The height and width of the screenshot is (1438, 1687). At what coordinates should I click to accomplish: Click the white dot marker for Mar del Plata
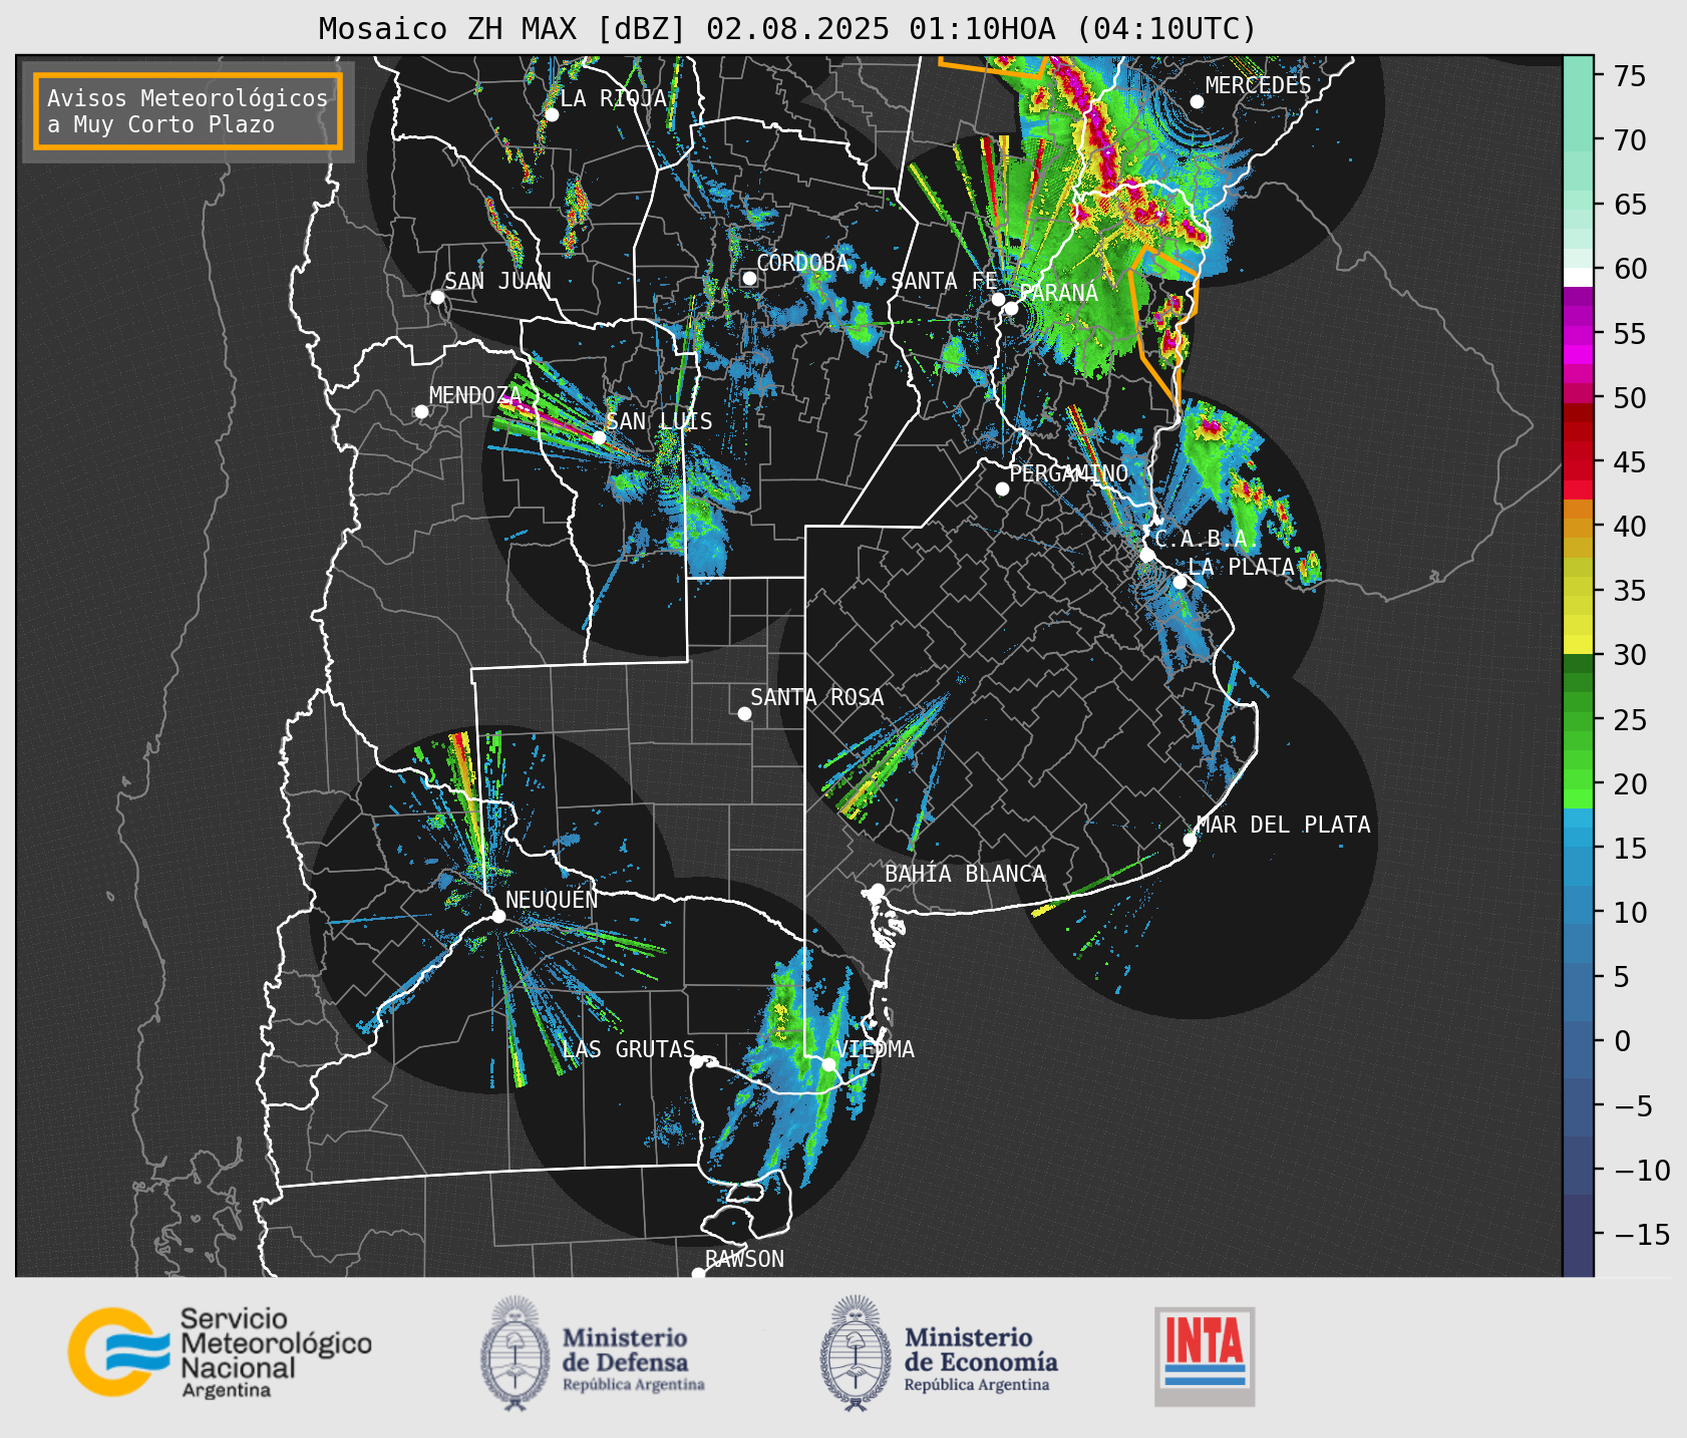tap(1190, 840)
